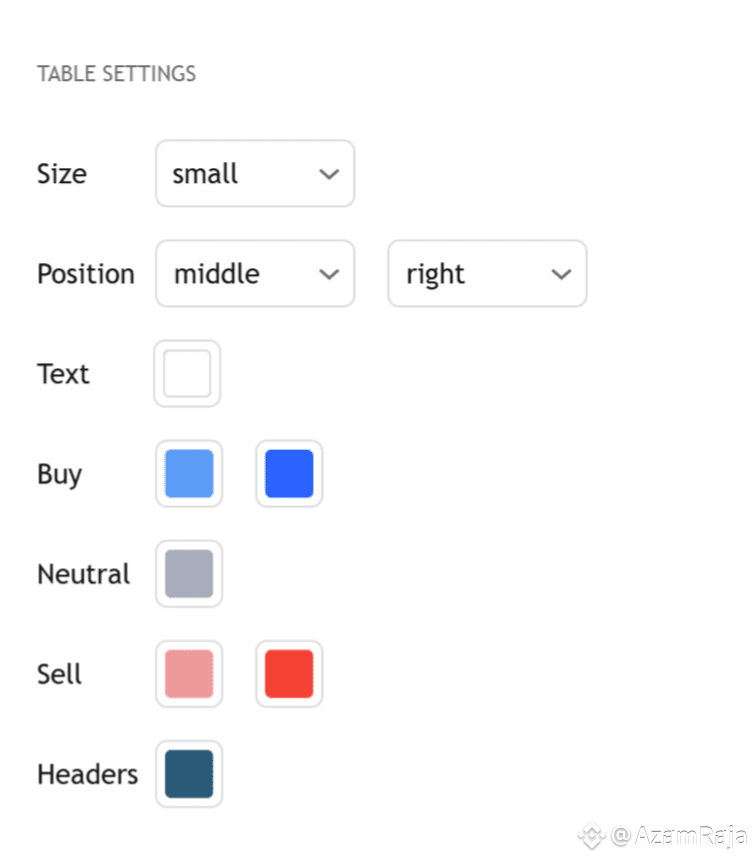Change the dark teal Headers color swatch
756x861 pixels.
tap(189, 774)
